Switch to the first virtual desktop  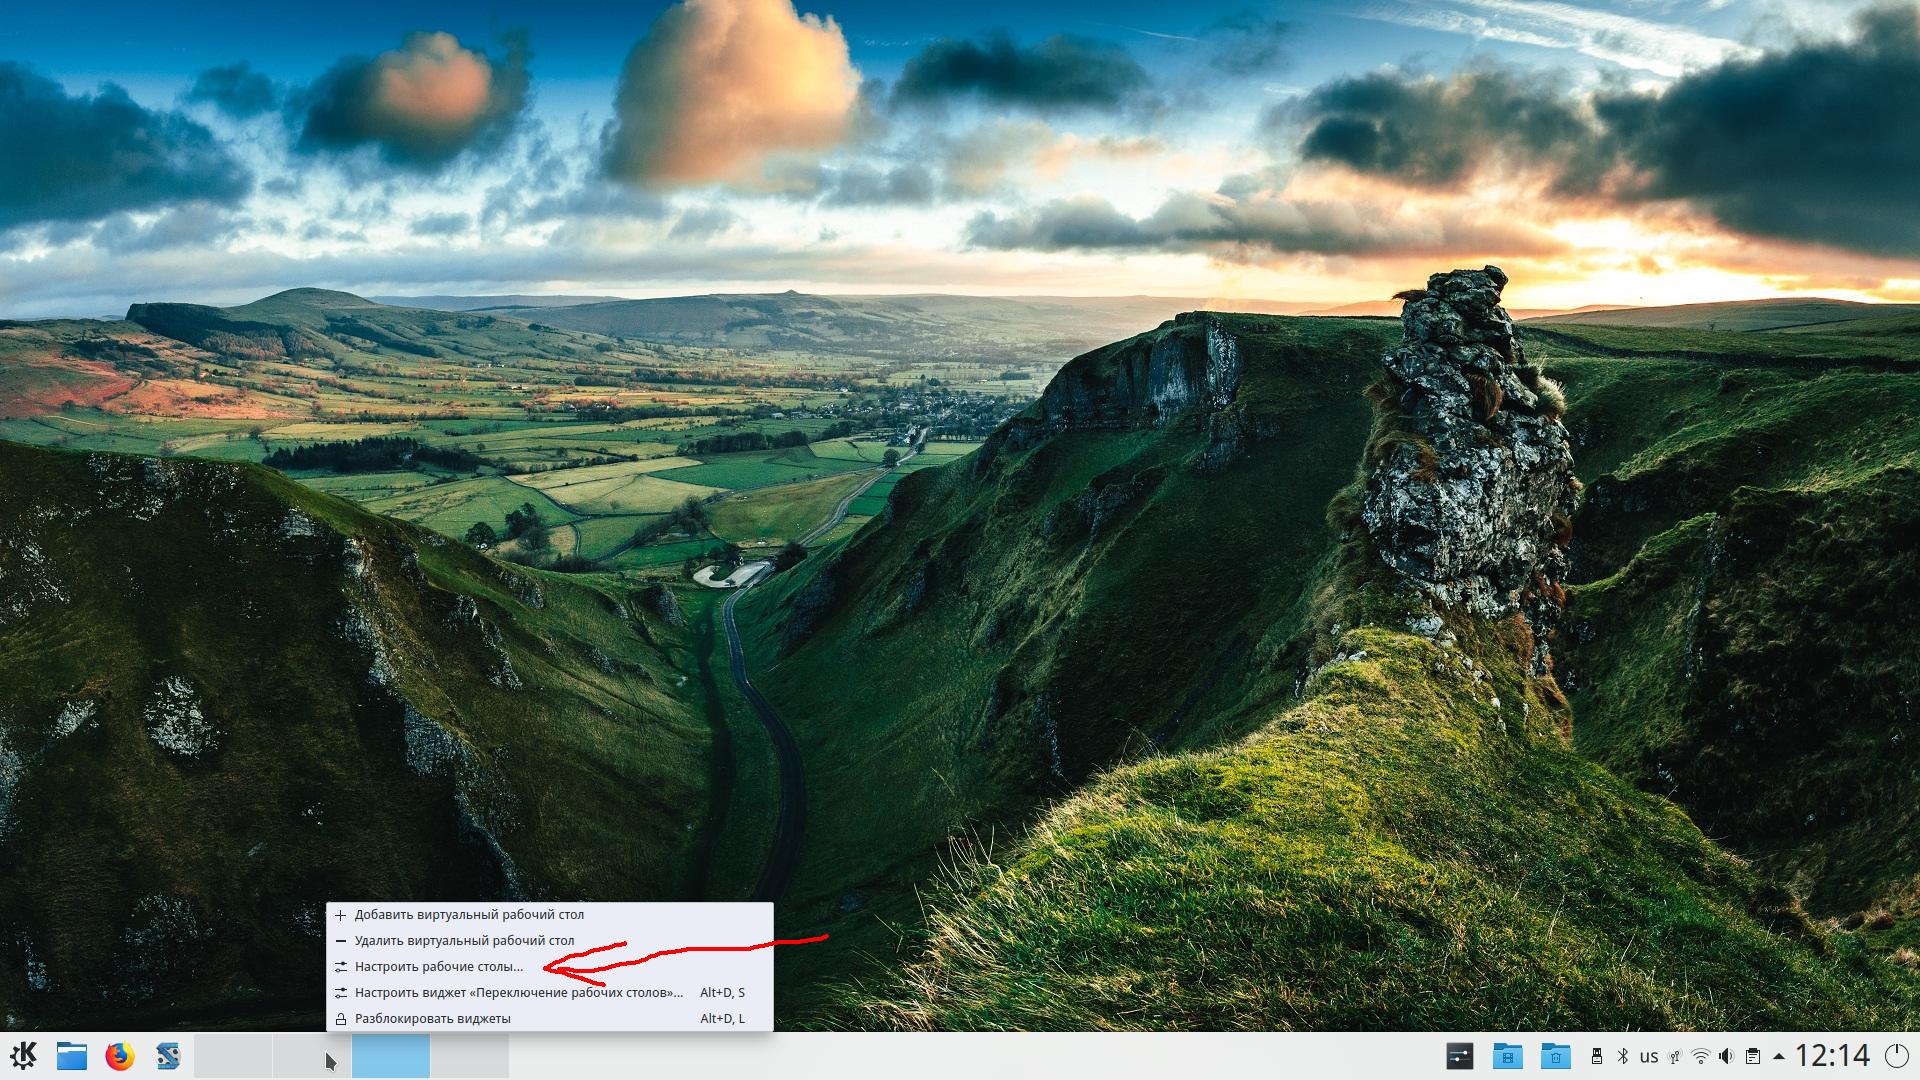coord(233,1056)
